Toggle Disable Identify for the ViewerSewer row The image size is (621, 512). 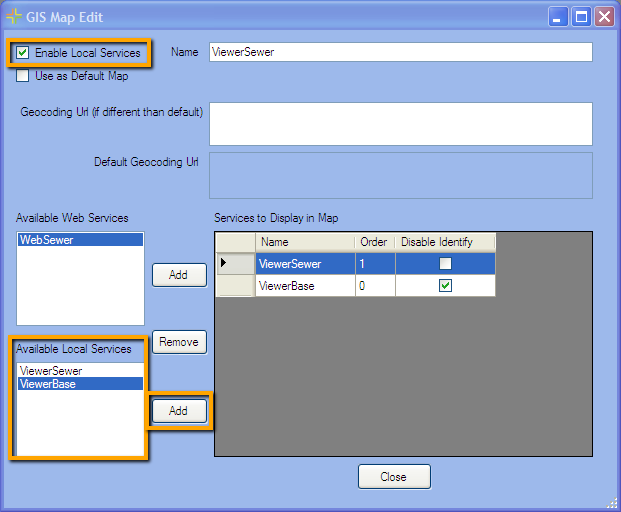point(445,263)
